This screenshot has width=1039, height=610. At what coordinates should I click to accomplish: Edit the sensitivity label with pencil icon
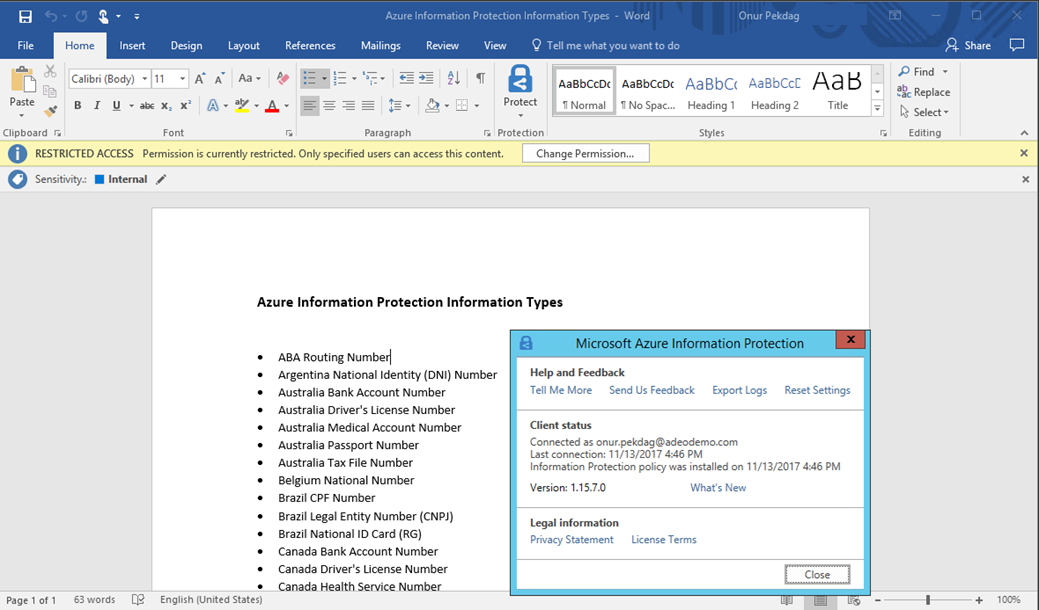pos(161,179)
